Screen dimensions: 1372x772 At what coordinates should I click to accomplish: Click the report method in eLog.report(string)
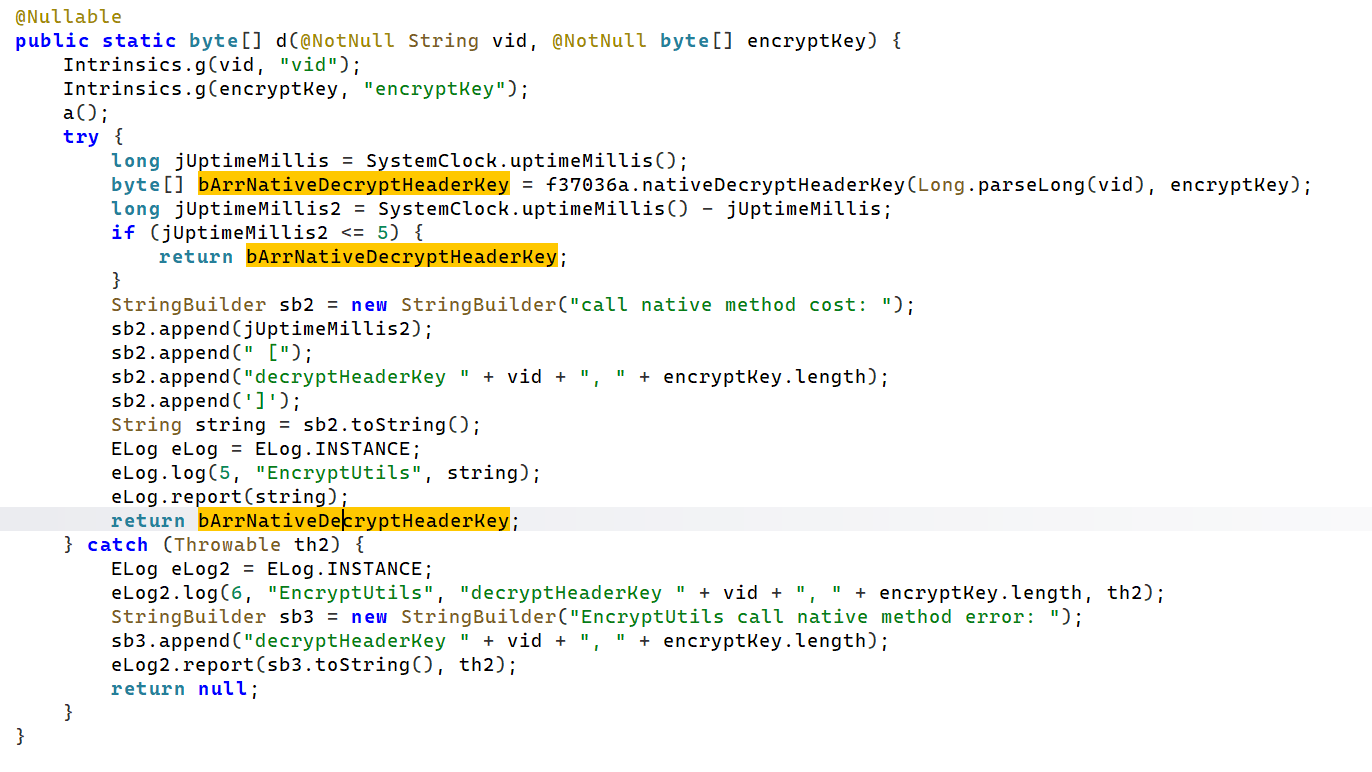pyautogui.click(x=213, y=497)
